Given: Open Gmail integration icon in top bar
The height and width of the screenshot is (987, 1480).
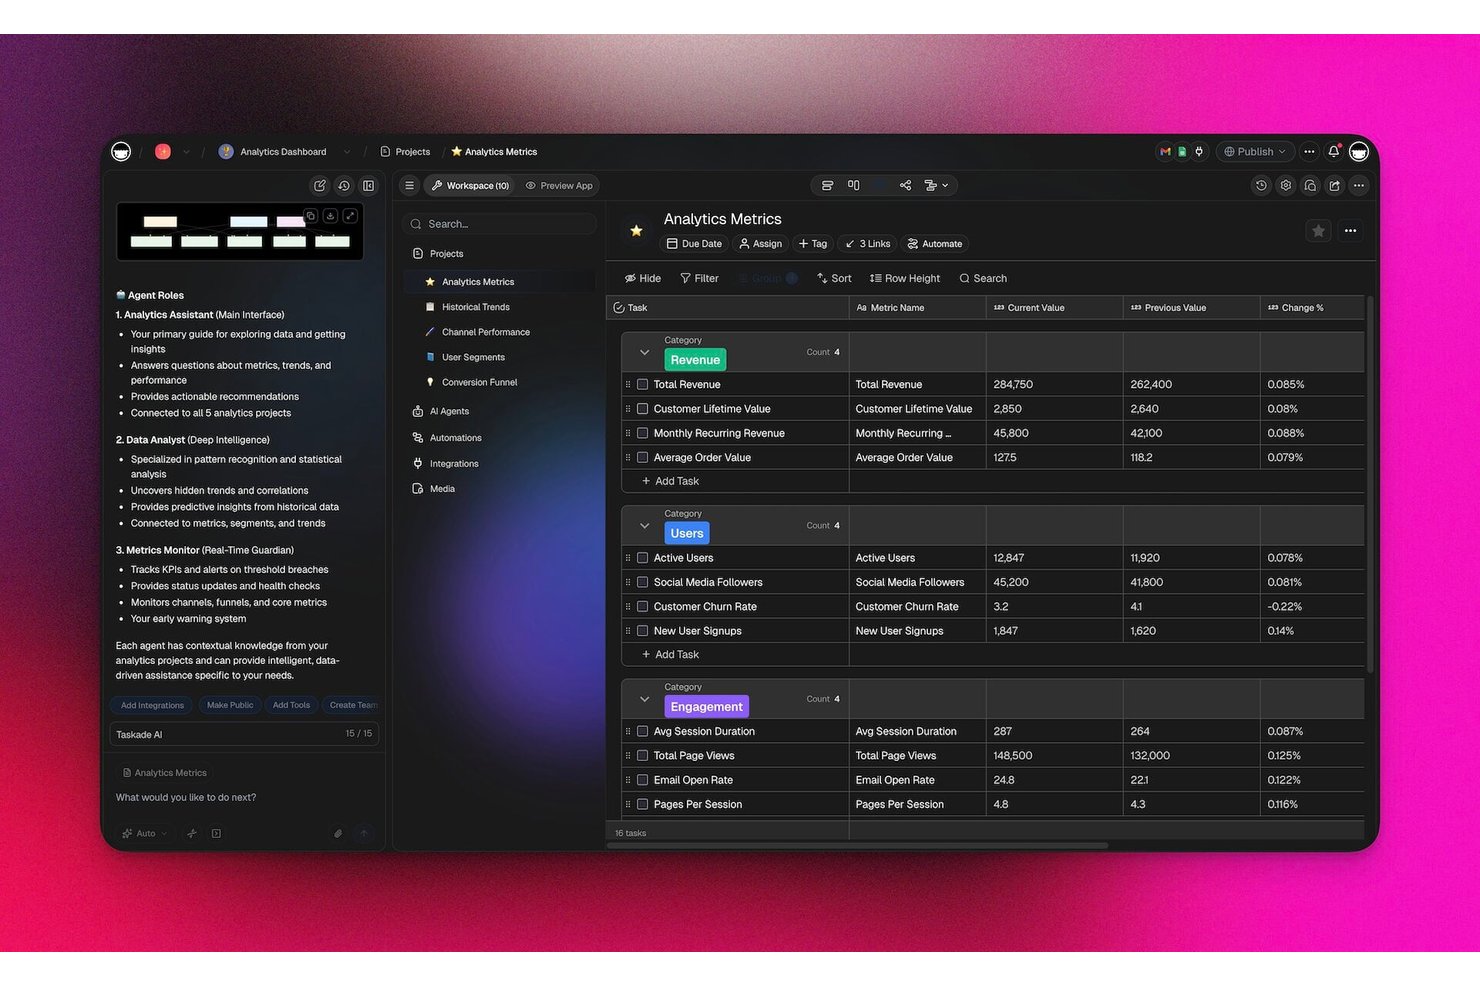Looking at the screenshot, I should tap(1165, 152).
